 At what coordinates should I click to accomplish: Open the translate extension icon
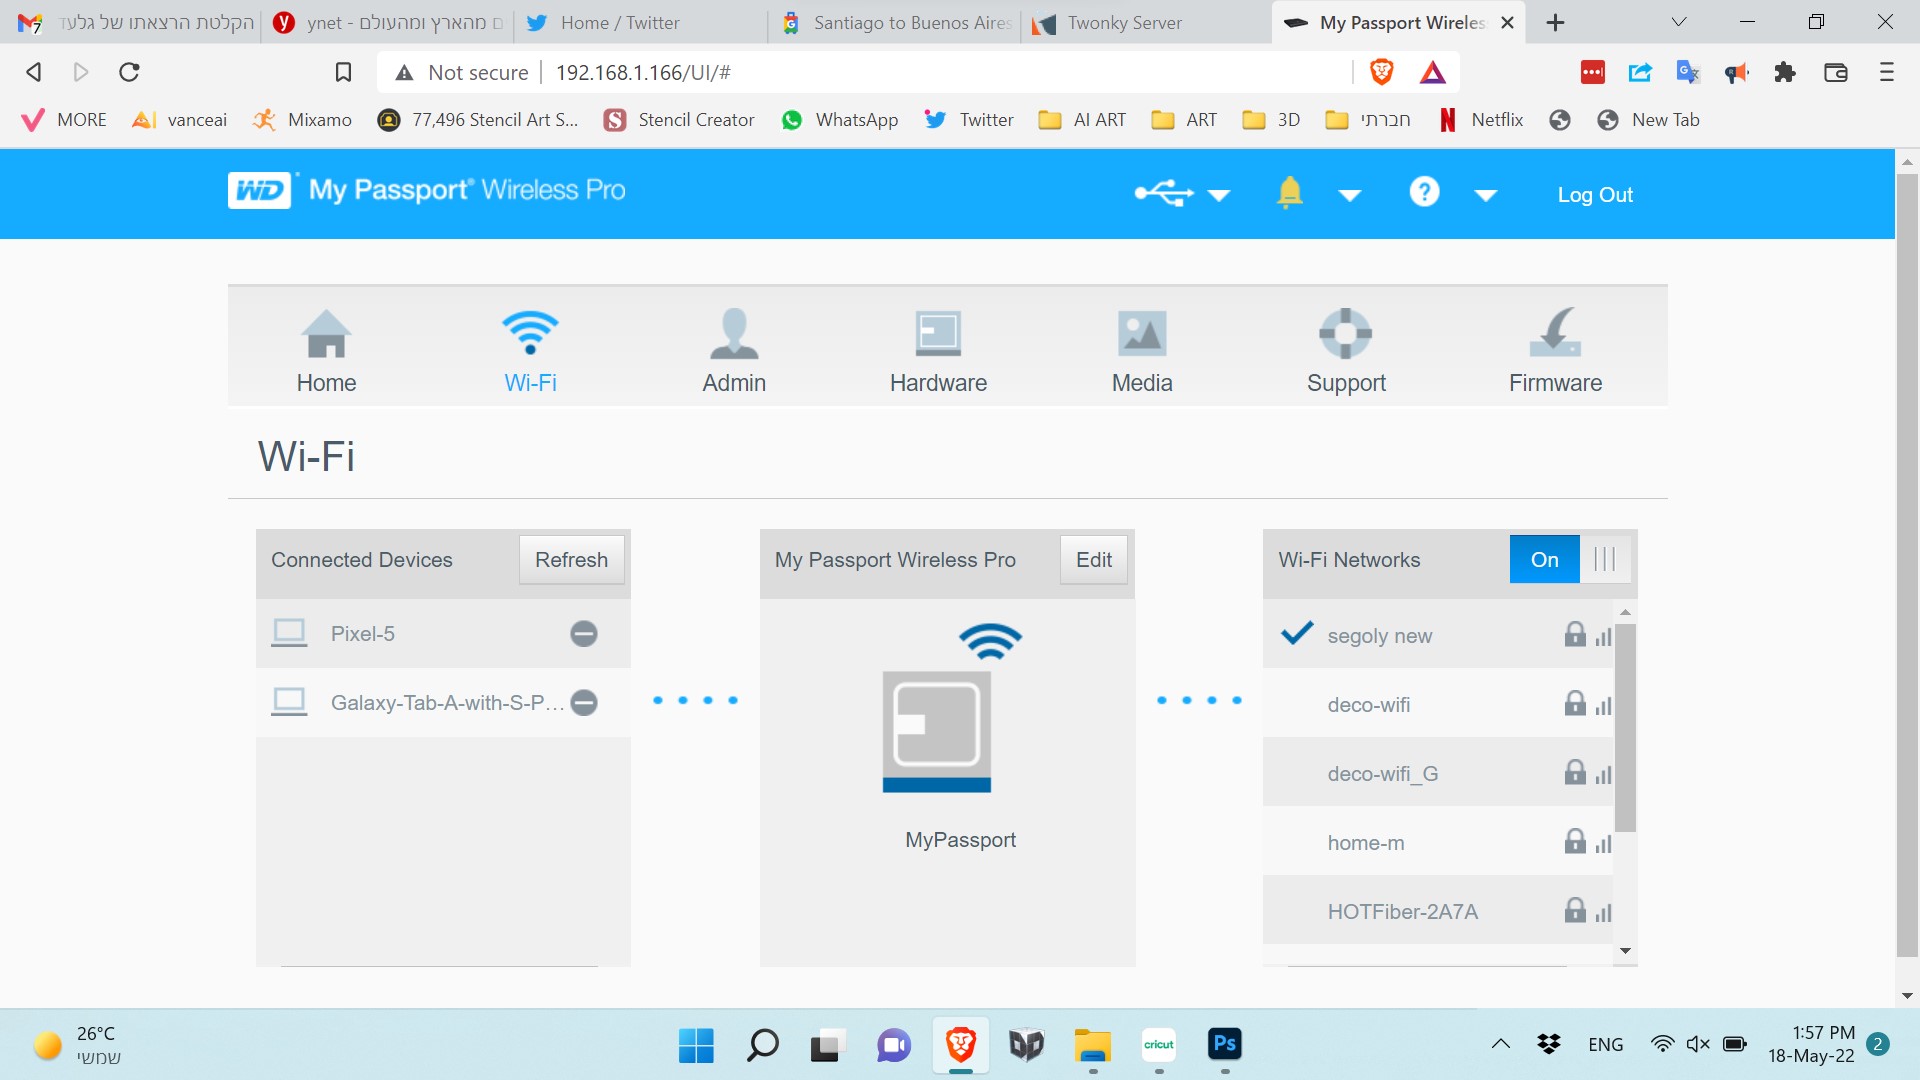pos(1688,72)
